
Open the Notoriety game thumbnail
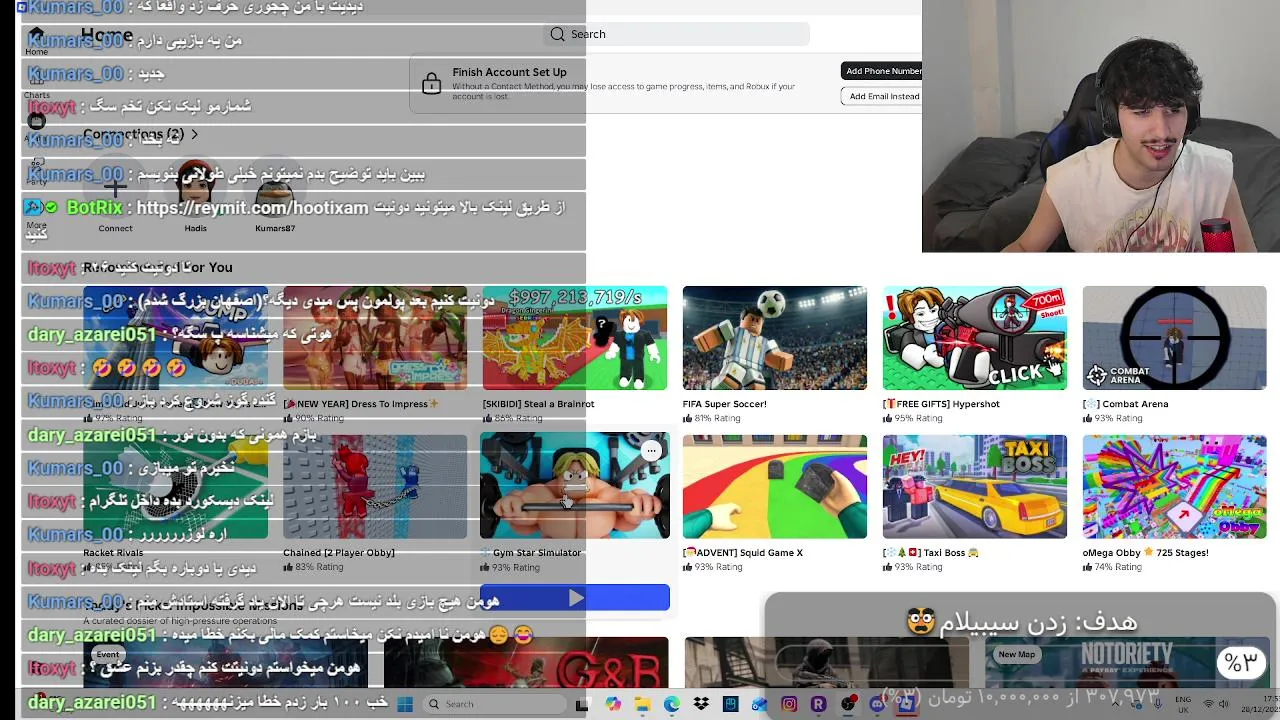[1127, 663]
